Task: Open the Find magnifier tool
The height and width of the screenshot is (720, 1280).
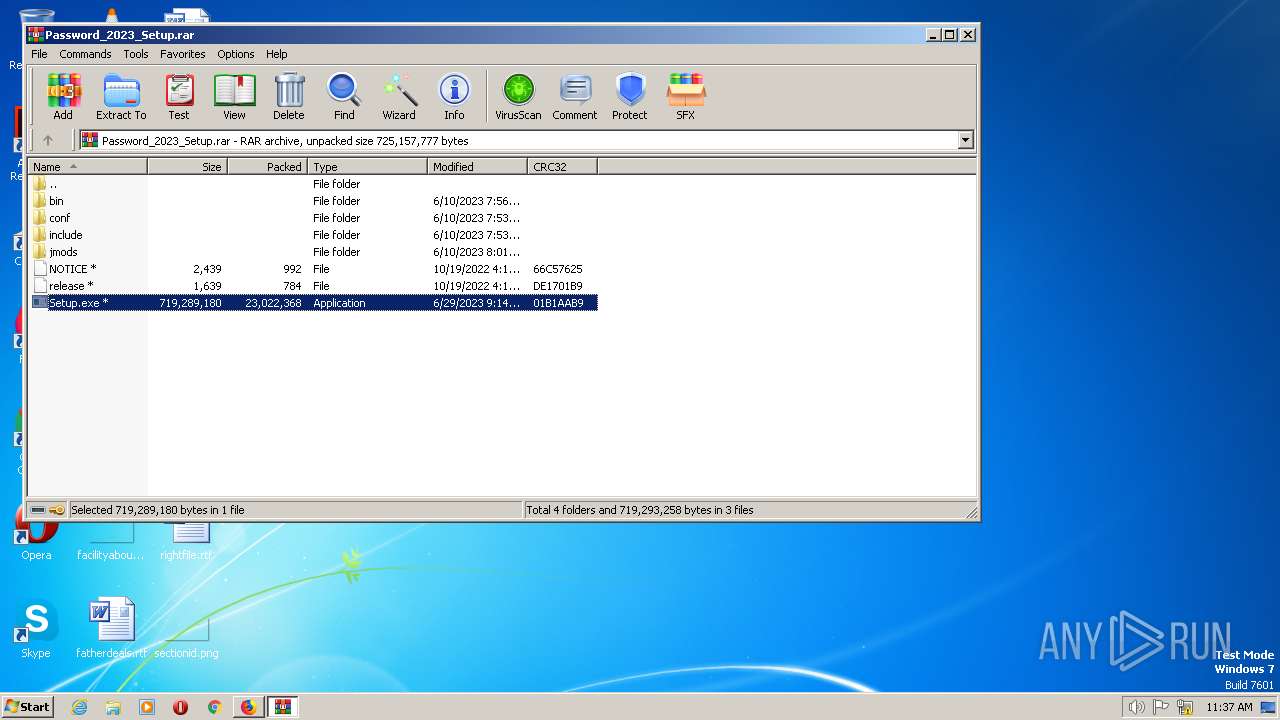Action: [x=344, y=97]
